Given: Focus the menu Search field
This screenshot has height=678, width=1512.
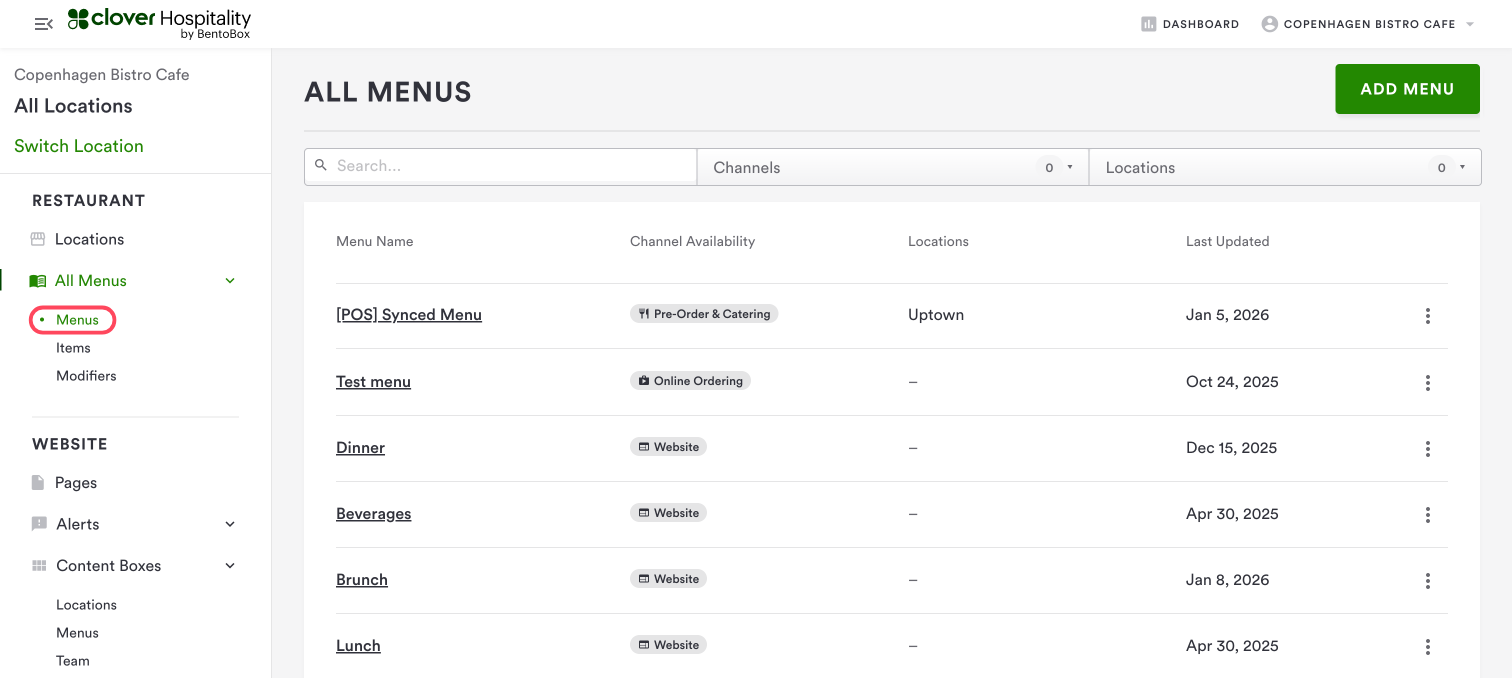Looking at the screenshot, I should [510, 166].
